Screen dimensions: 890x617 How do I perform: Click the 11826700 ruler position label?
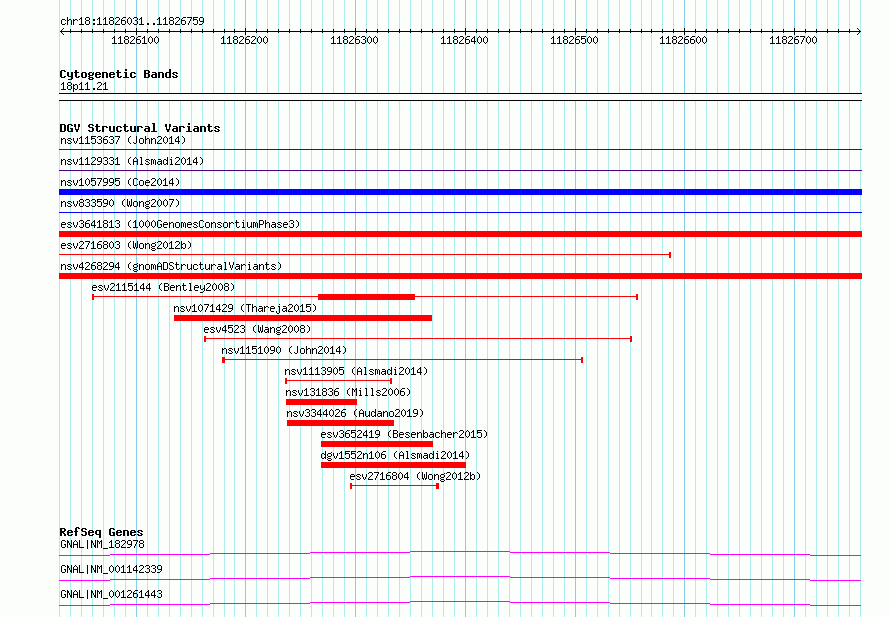point(793,40)
